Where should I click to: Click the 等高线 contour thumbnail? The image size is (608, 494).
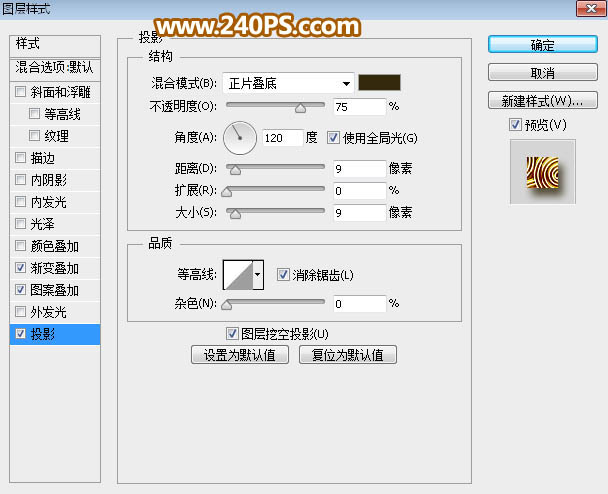(x=238, y=275)
